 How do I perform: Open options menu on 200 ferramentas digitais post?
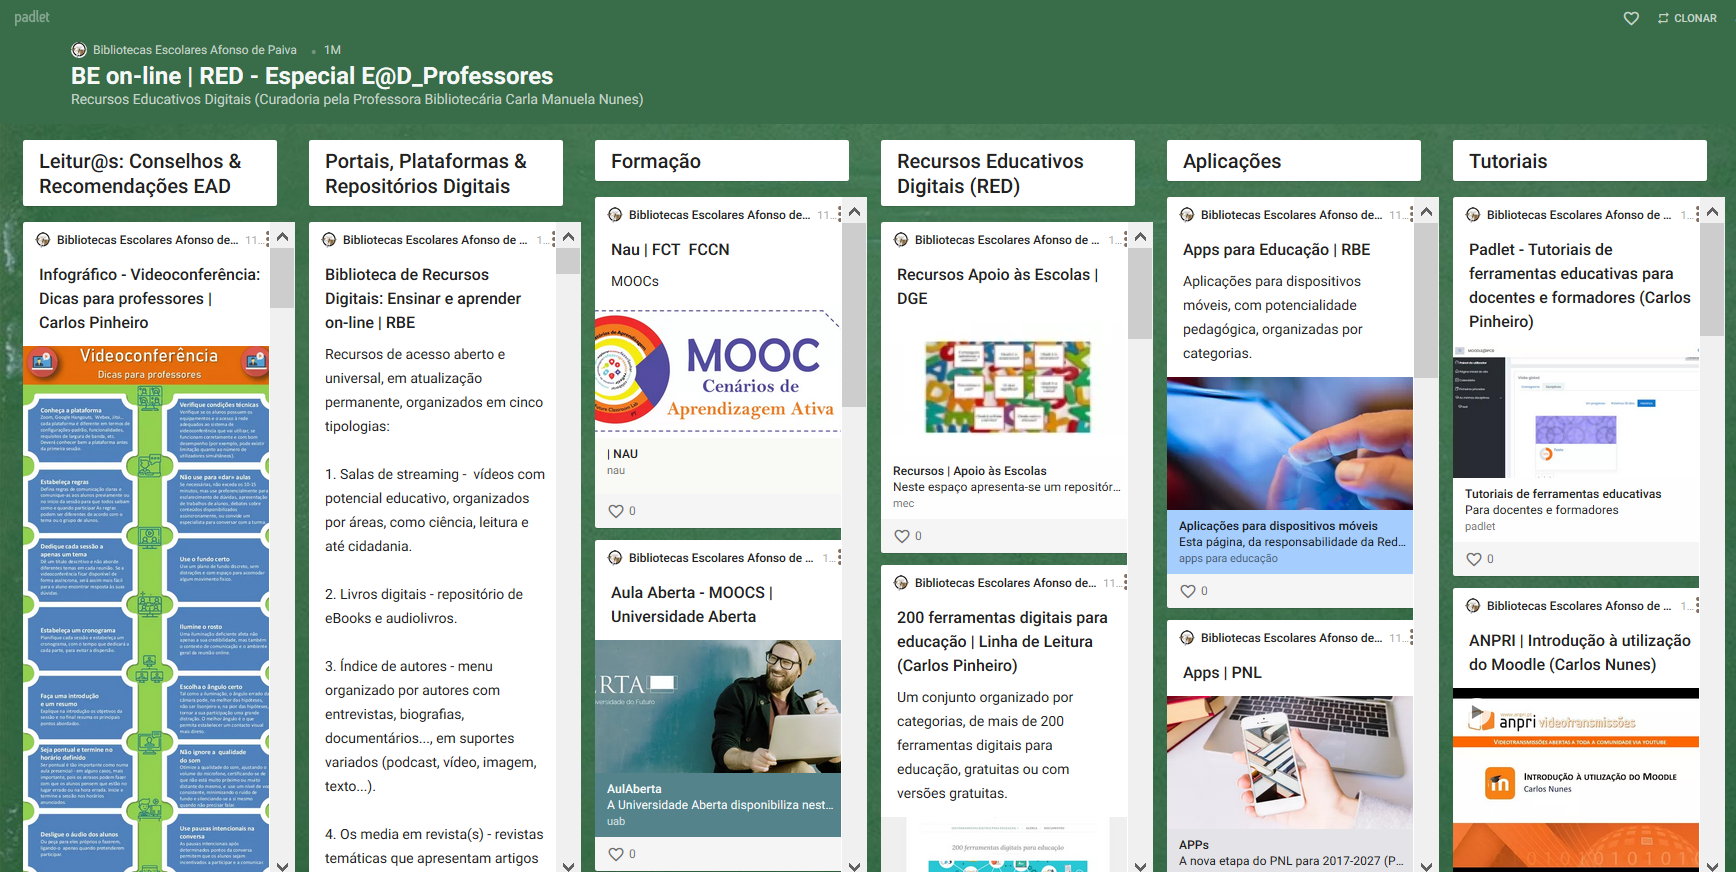[x=1125, y=583]
